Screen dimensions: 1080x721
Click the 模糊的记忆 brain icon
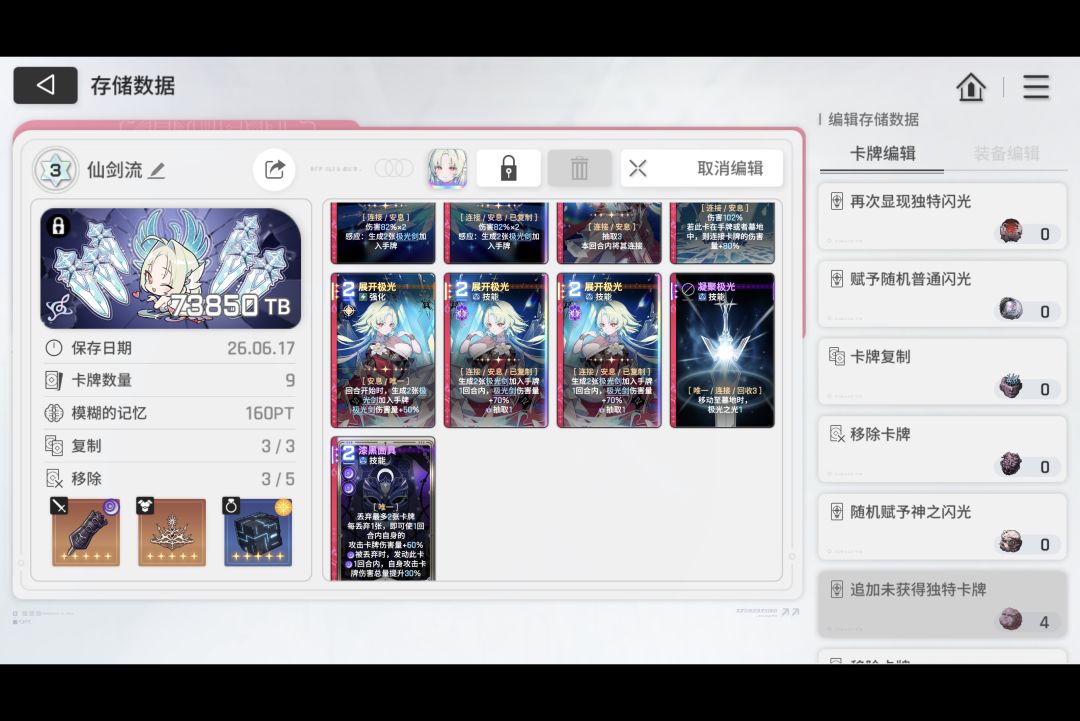click(x=54, y=413)
